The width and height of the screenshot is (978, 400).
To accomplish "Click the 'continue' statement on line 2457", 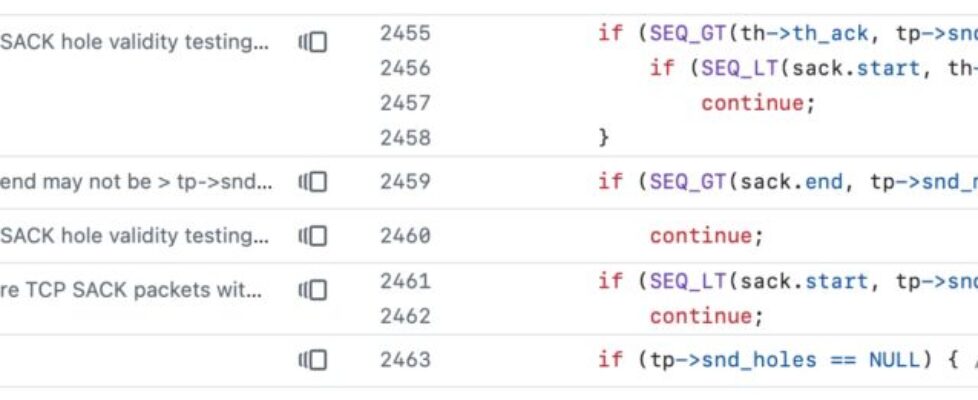I will (751, 103).
